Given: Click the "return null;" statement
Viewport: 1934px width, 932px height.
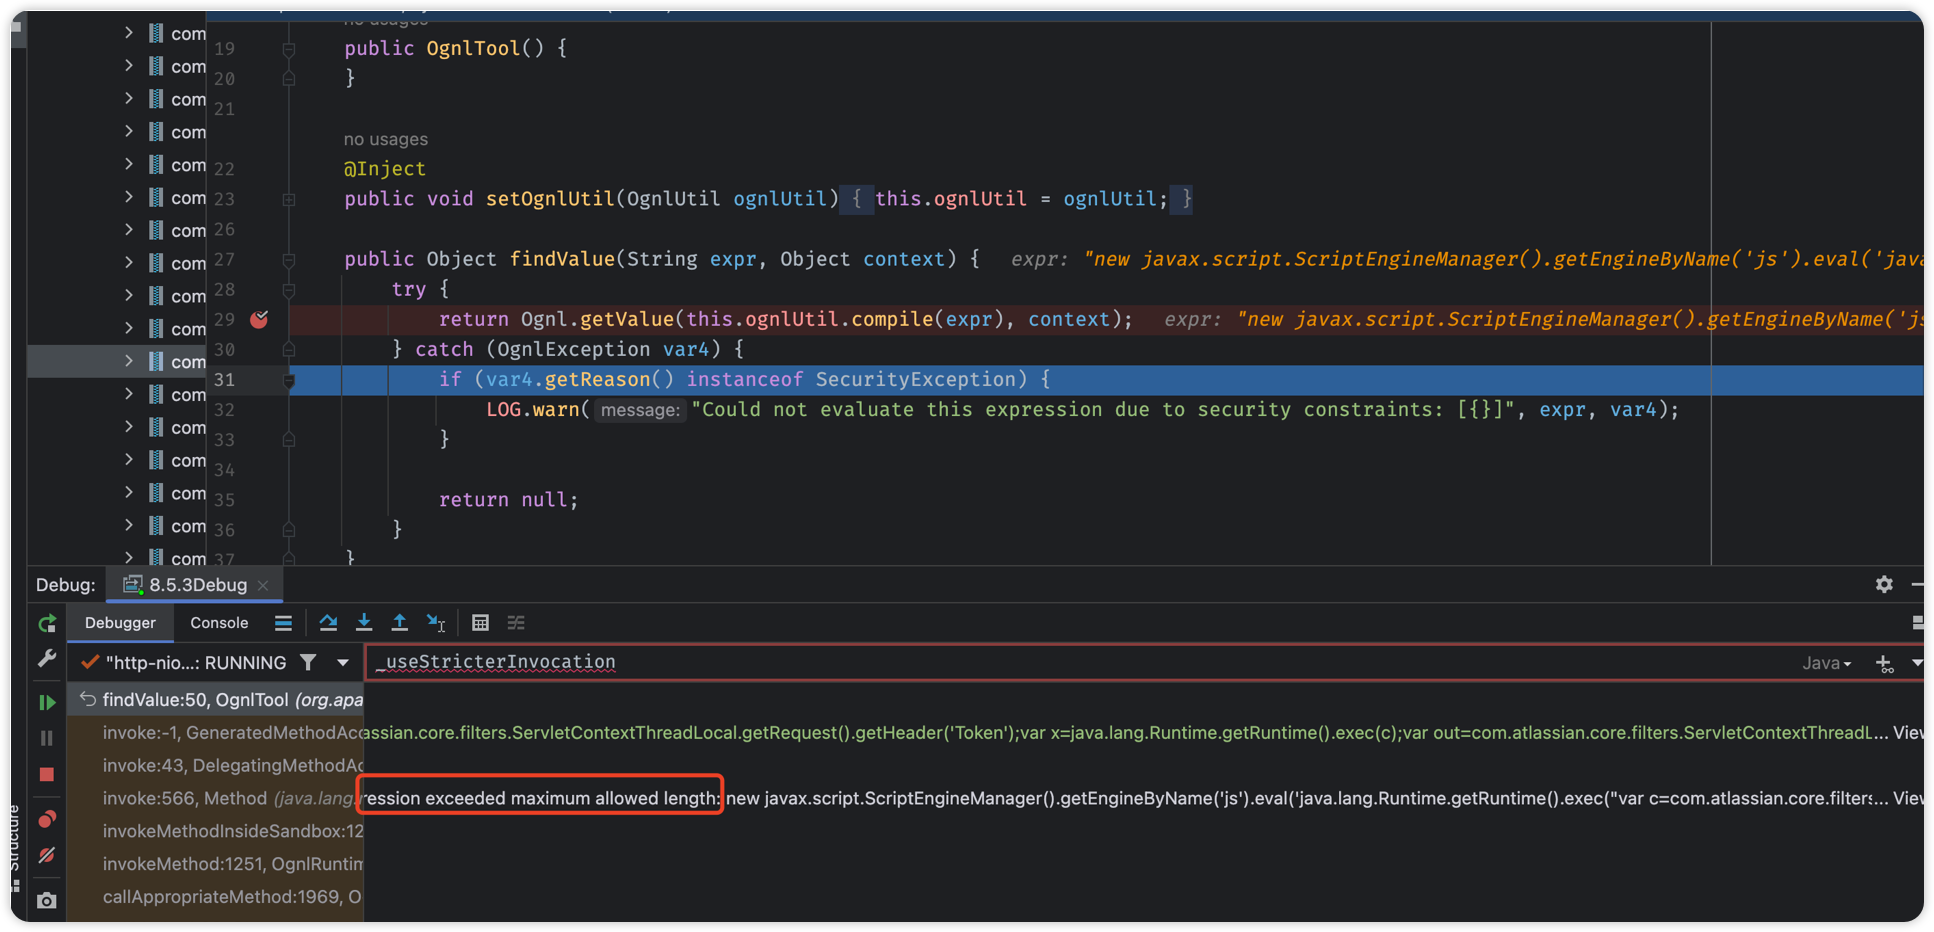Looking at the screenshot, I should coord(508,500).
